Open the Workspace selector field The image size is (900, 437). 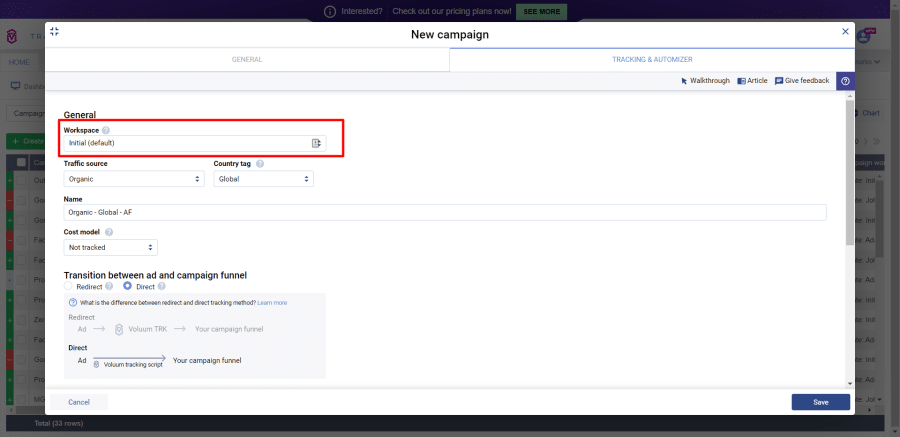point(195,143)
